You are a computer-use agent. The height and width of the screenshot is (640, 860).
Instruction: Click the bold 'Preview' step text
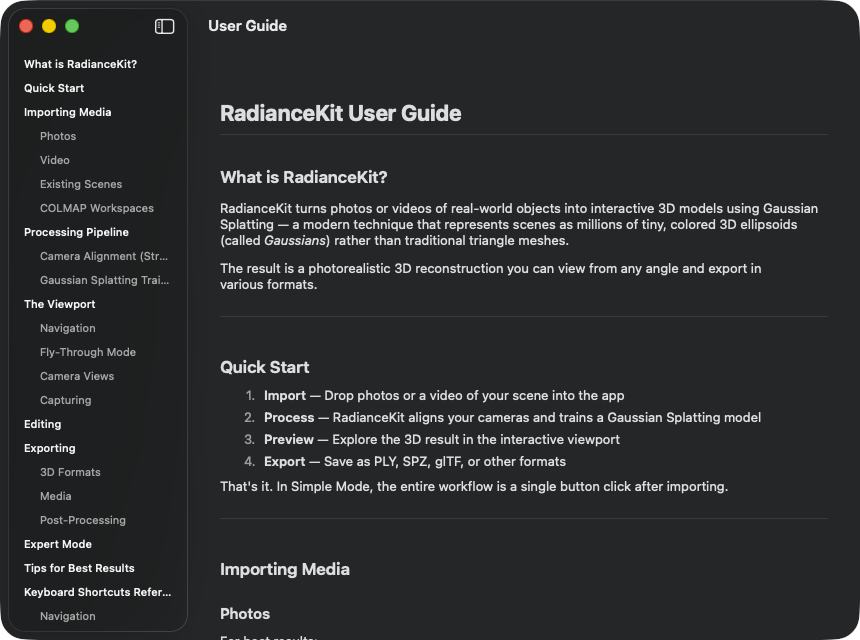288,439
